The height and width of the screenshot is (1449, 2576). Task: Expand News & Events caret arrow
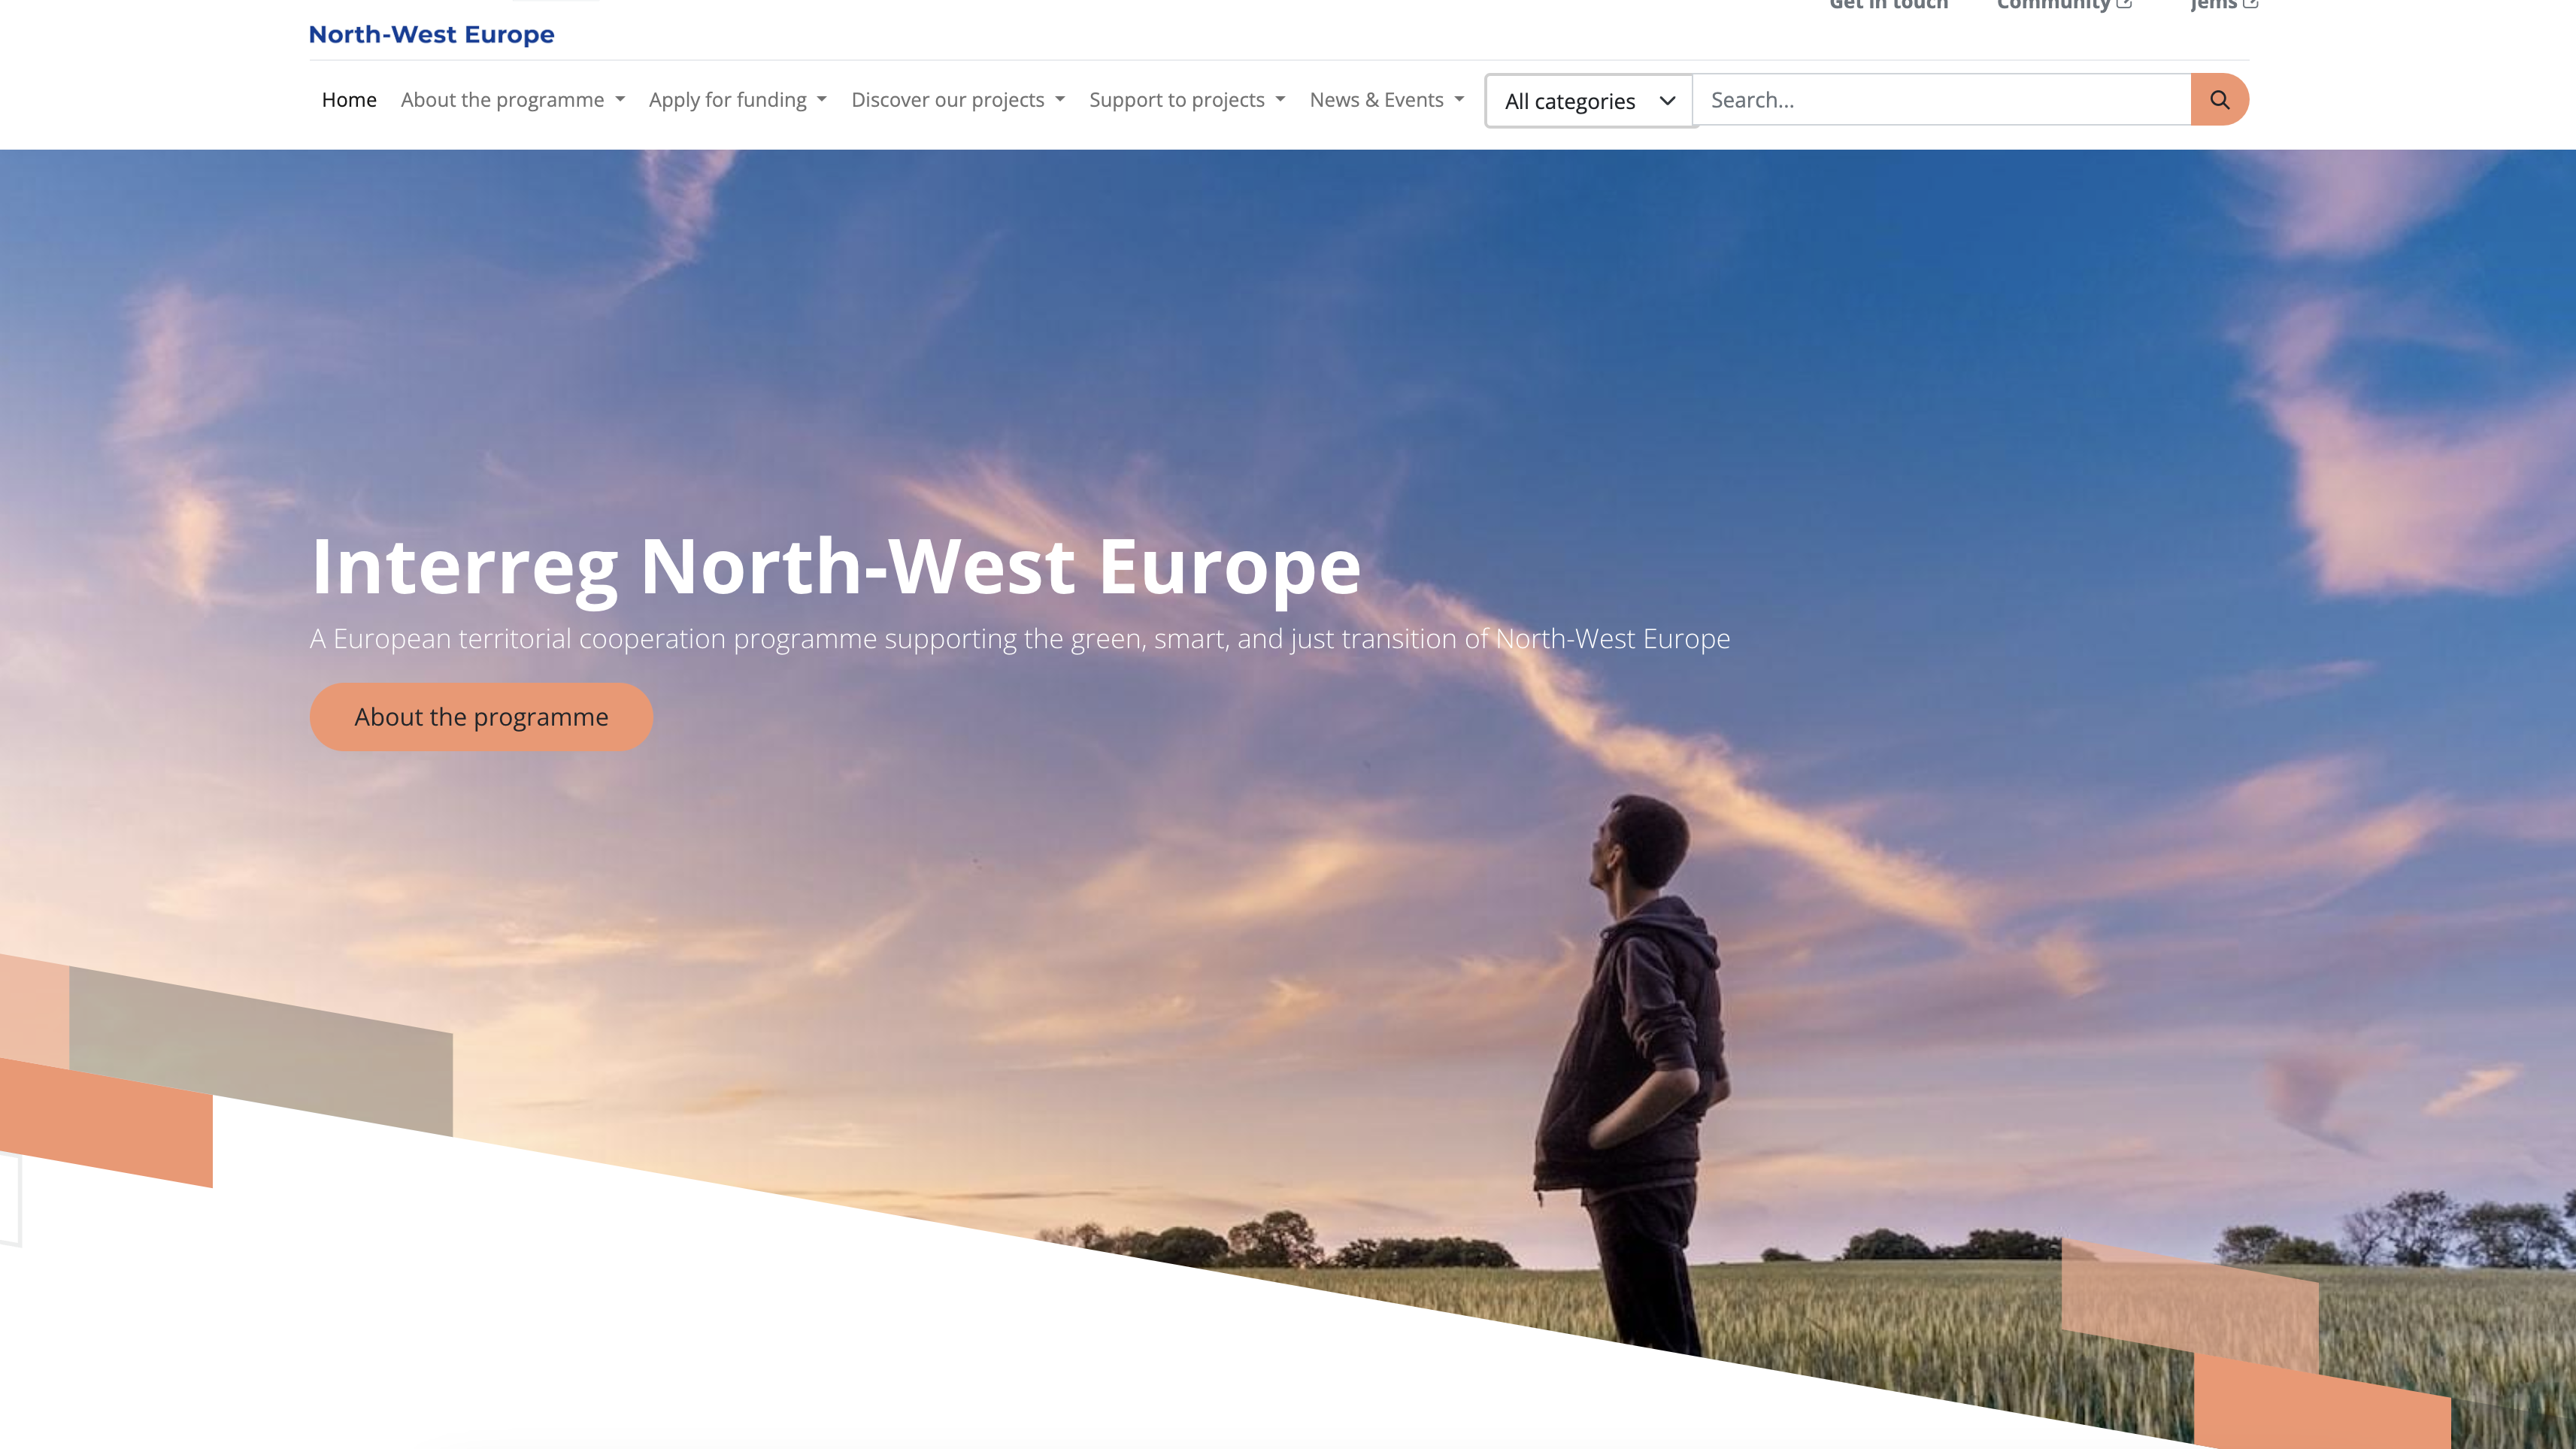point(1459,99)
